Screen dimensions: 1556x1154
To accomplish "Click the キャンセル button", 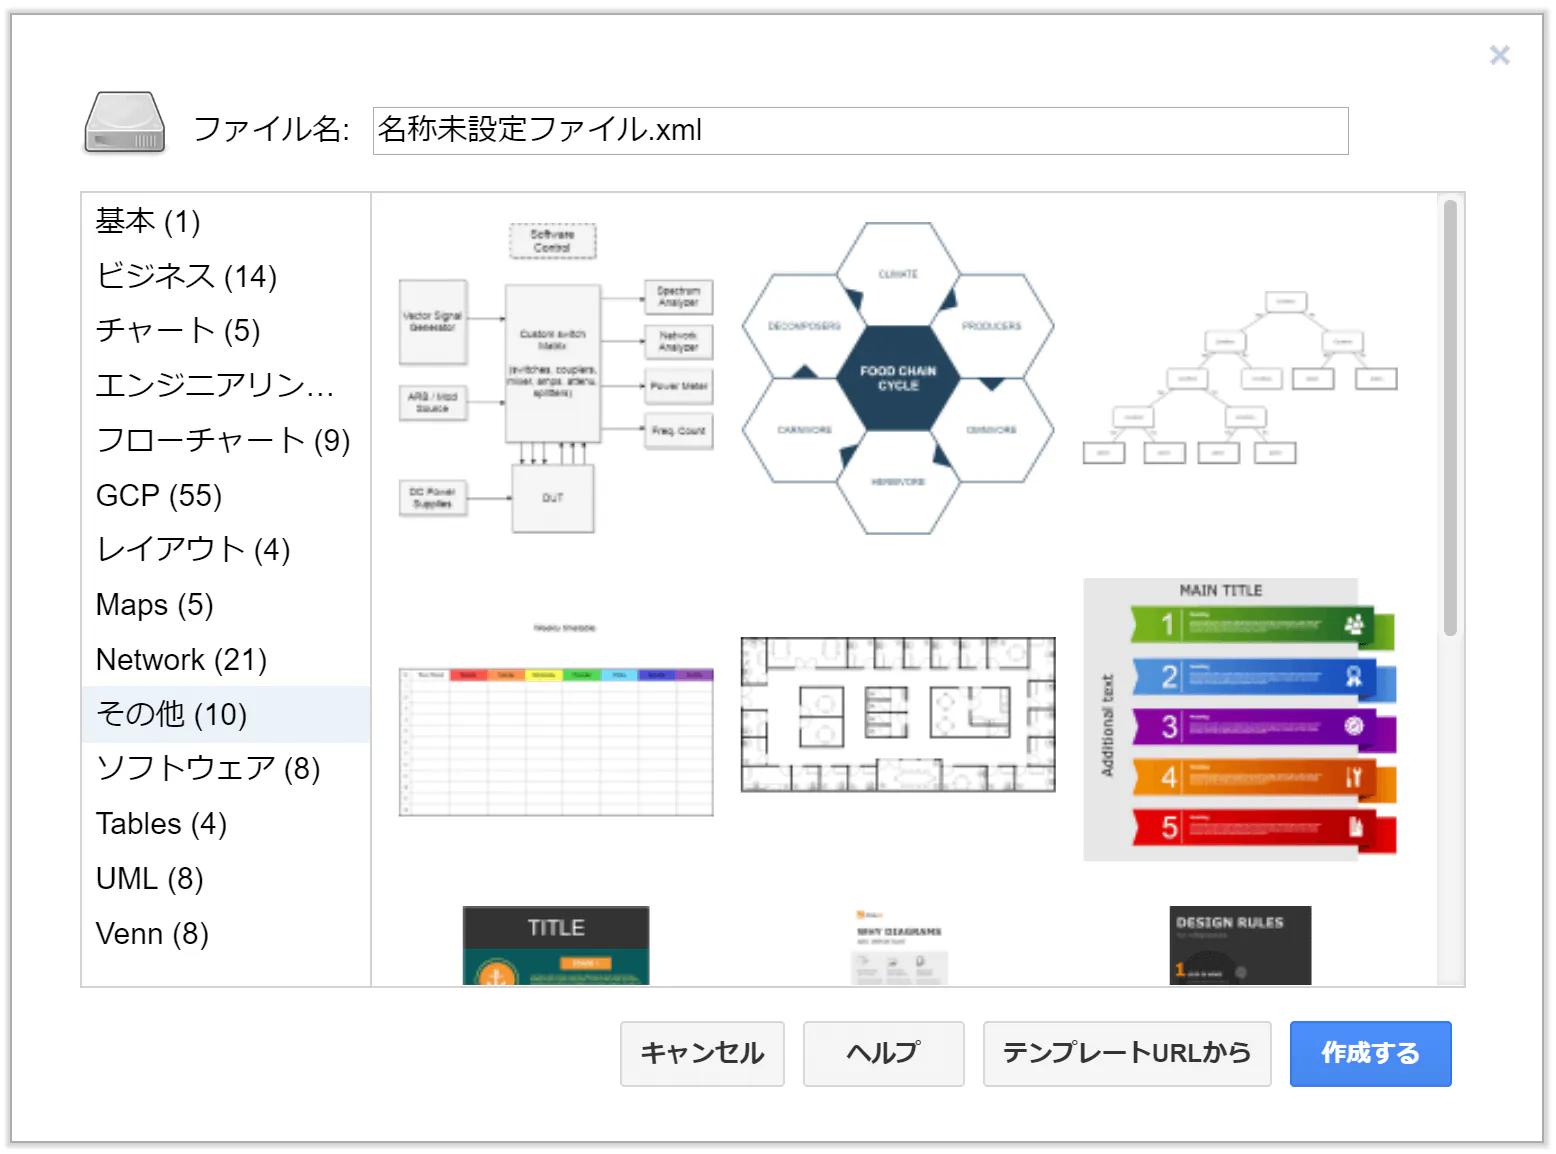I will tap(702, 1053).
